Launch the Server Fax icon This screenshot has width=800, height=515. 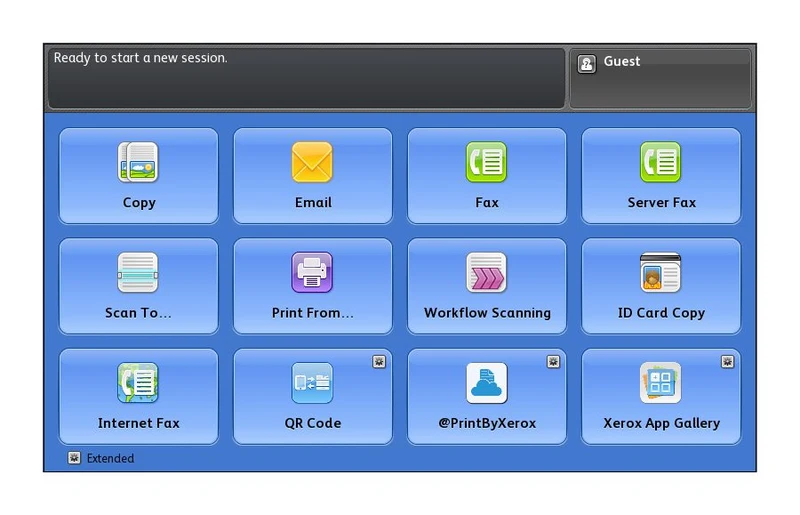[x=660, y=162]
